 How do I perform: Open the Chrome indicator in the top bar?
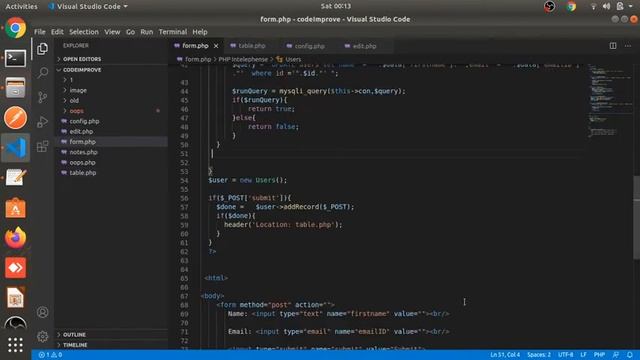tap(571, 6)
